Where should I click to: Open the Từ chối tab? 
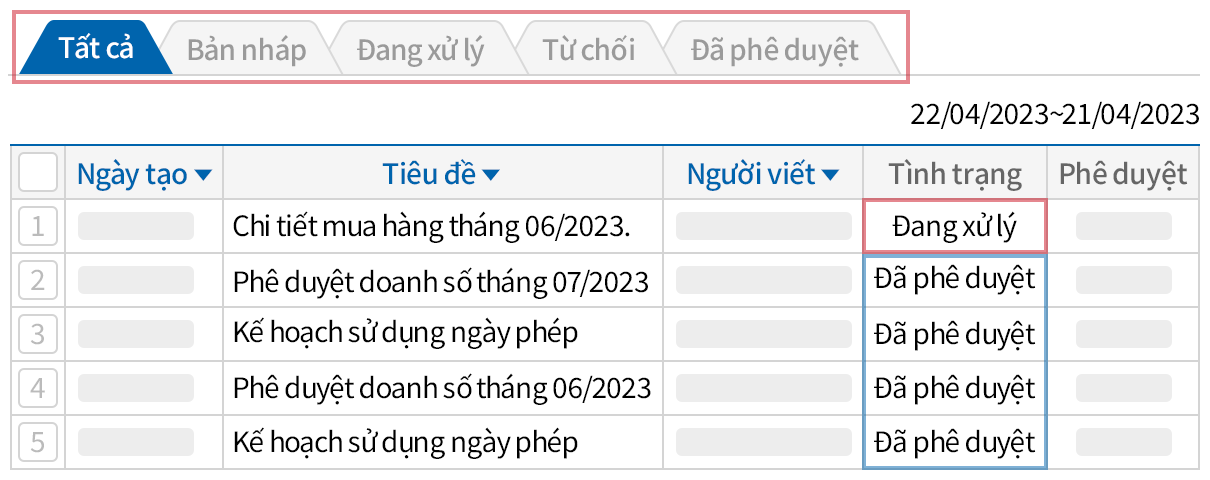[588, 49]
